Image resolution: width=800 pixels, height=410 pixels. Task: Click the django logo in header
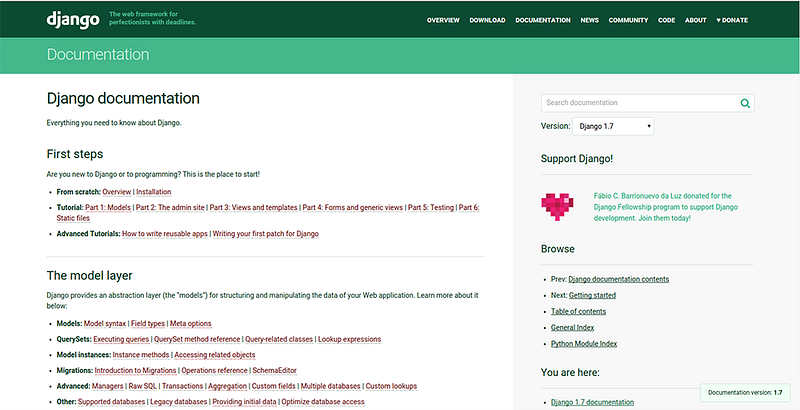click(x=73, y=20)
